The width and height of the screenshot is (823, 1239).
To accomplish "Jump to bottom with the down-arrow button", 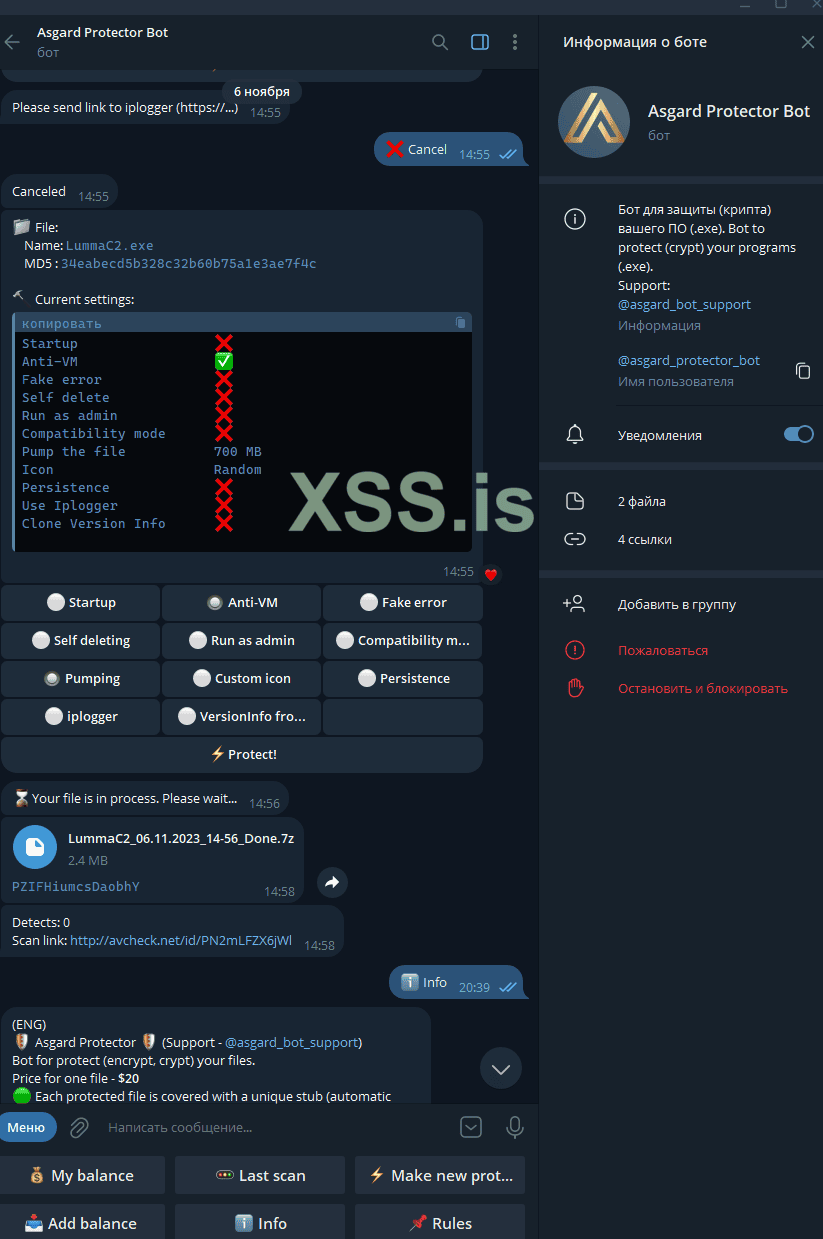I will [501, 1069].
